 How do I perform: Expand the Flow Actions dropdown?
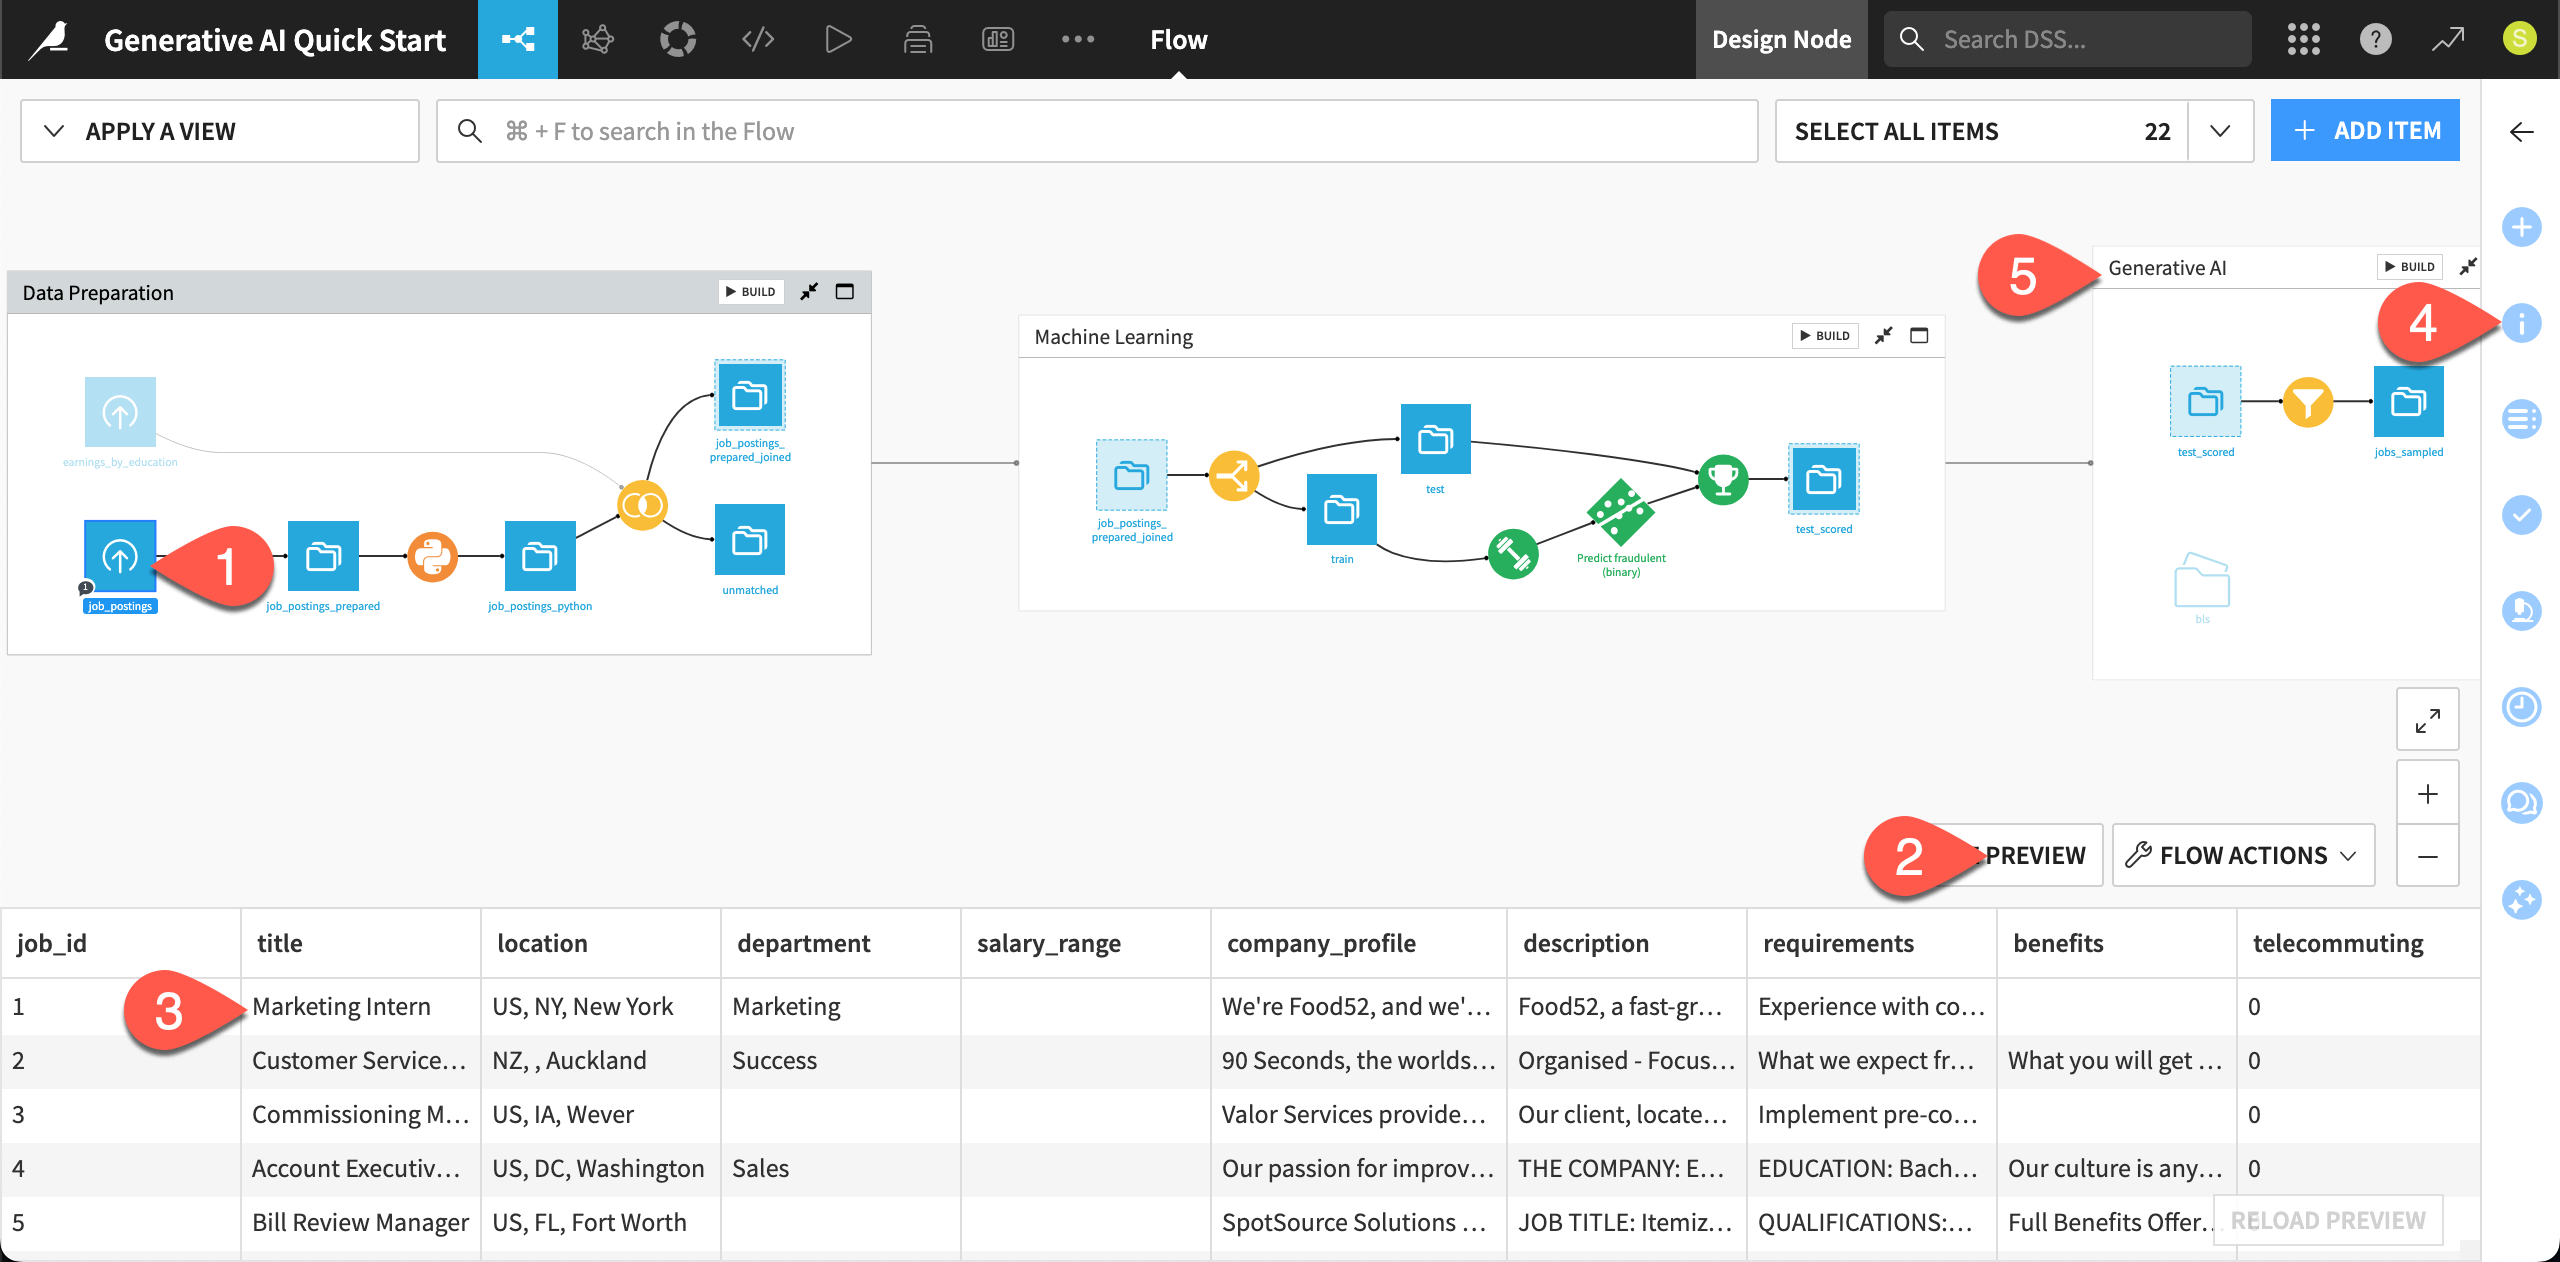coord(2242,855)
